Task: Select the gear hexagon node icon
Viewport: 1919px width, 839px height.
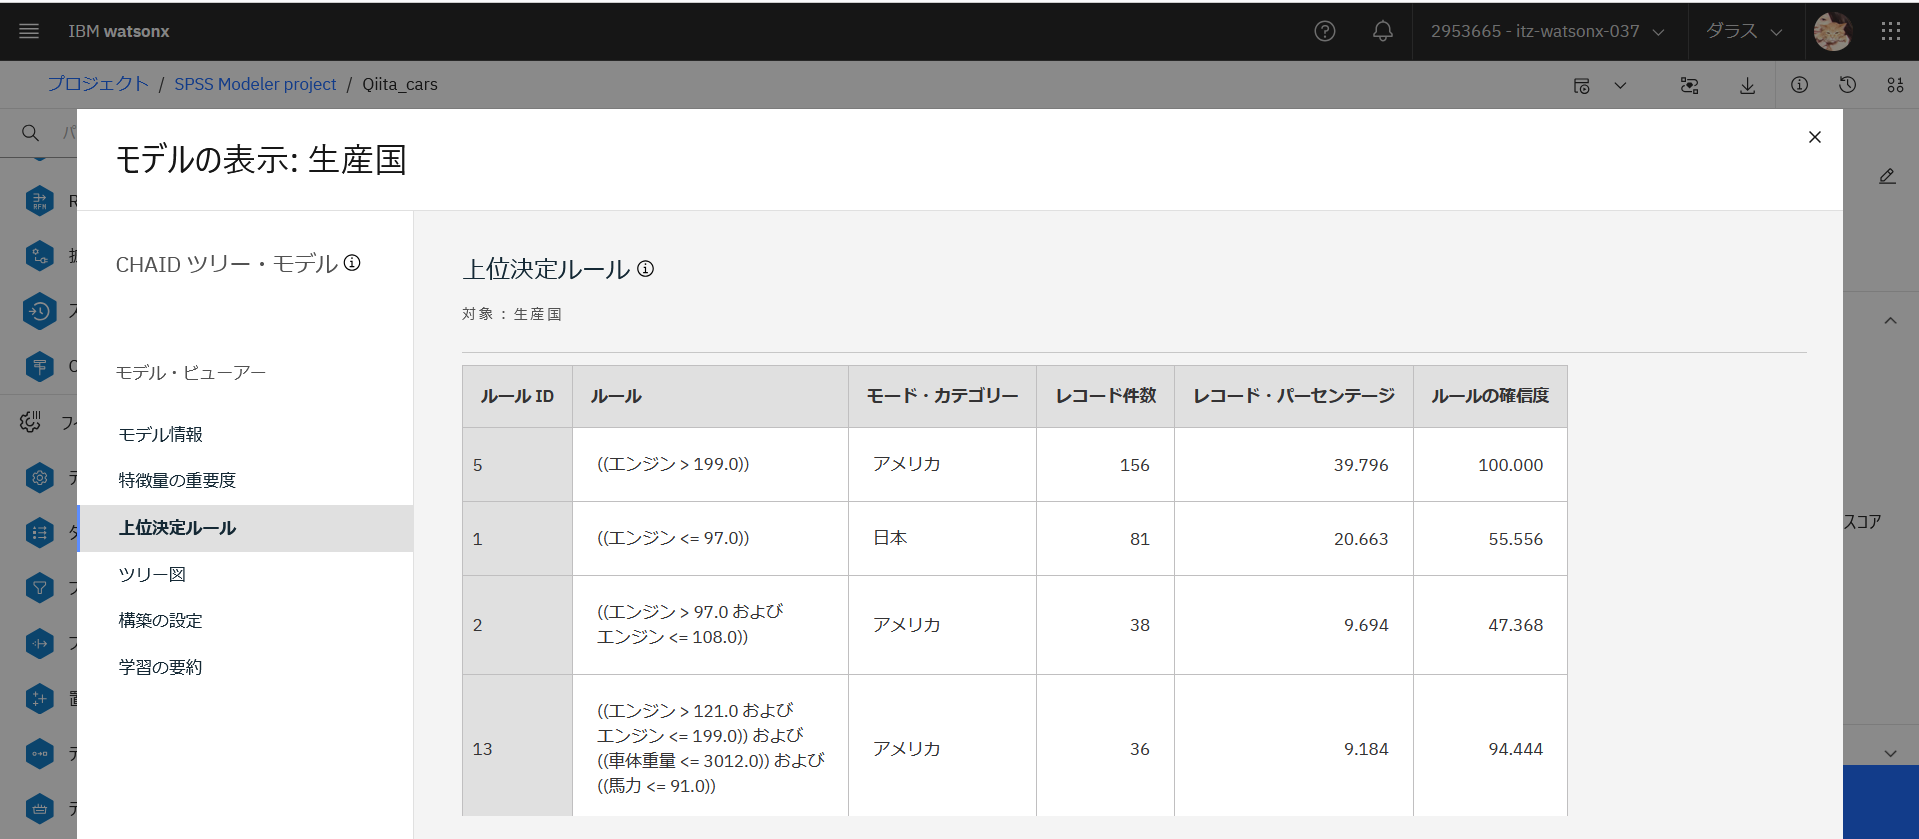Action: tap(40, 478)
